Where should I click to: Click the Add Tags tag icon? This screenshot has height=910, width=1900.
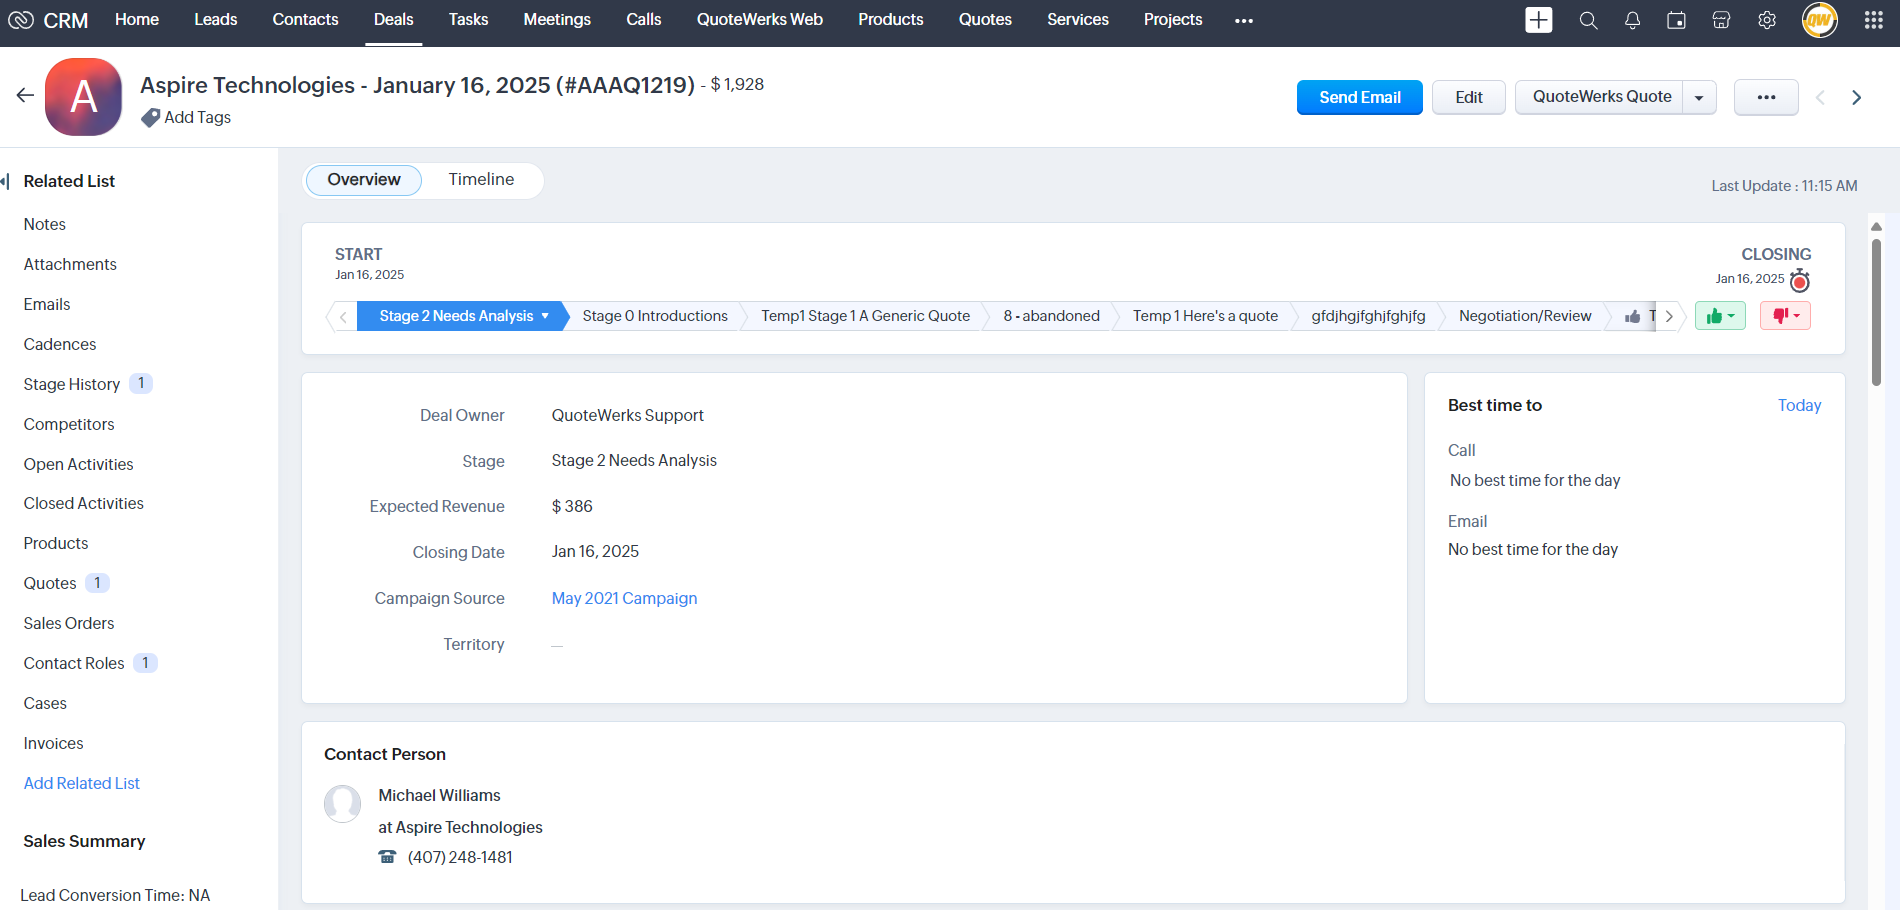tap(150, 118)
